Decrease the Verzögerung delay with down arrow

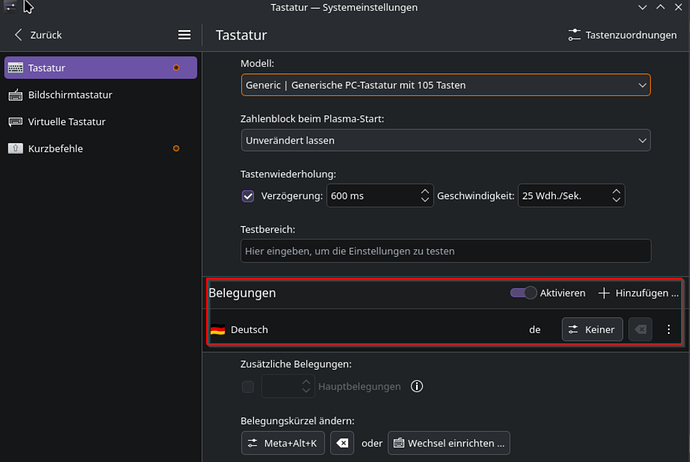click(425, 200)
